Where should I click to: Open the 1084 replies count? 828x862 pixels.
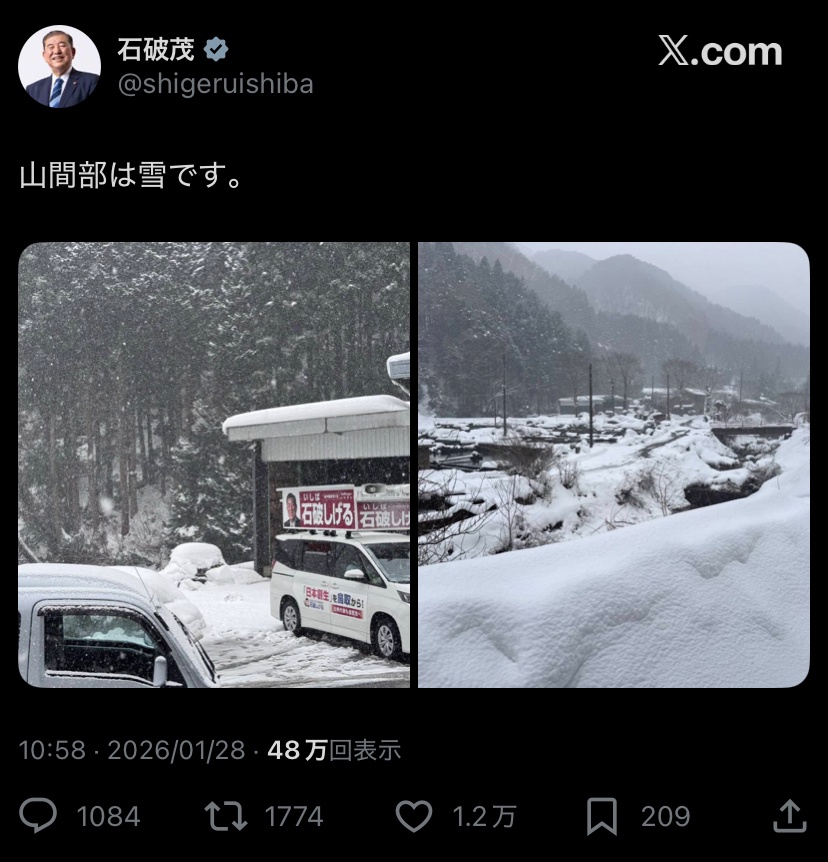(x=108, y=816)
